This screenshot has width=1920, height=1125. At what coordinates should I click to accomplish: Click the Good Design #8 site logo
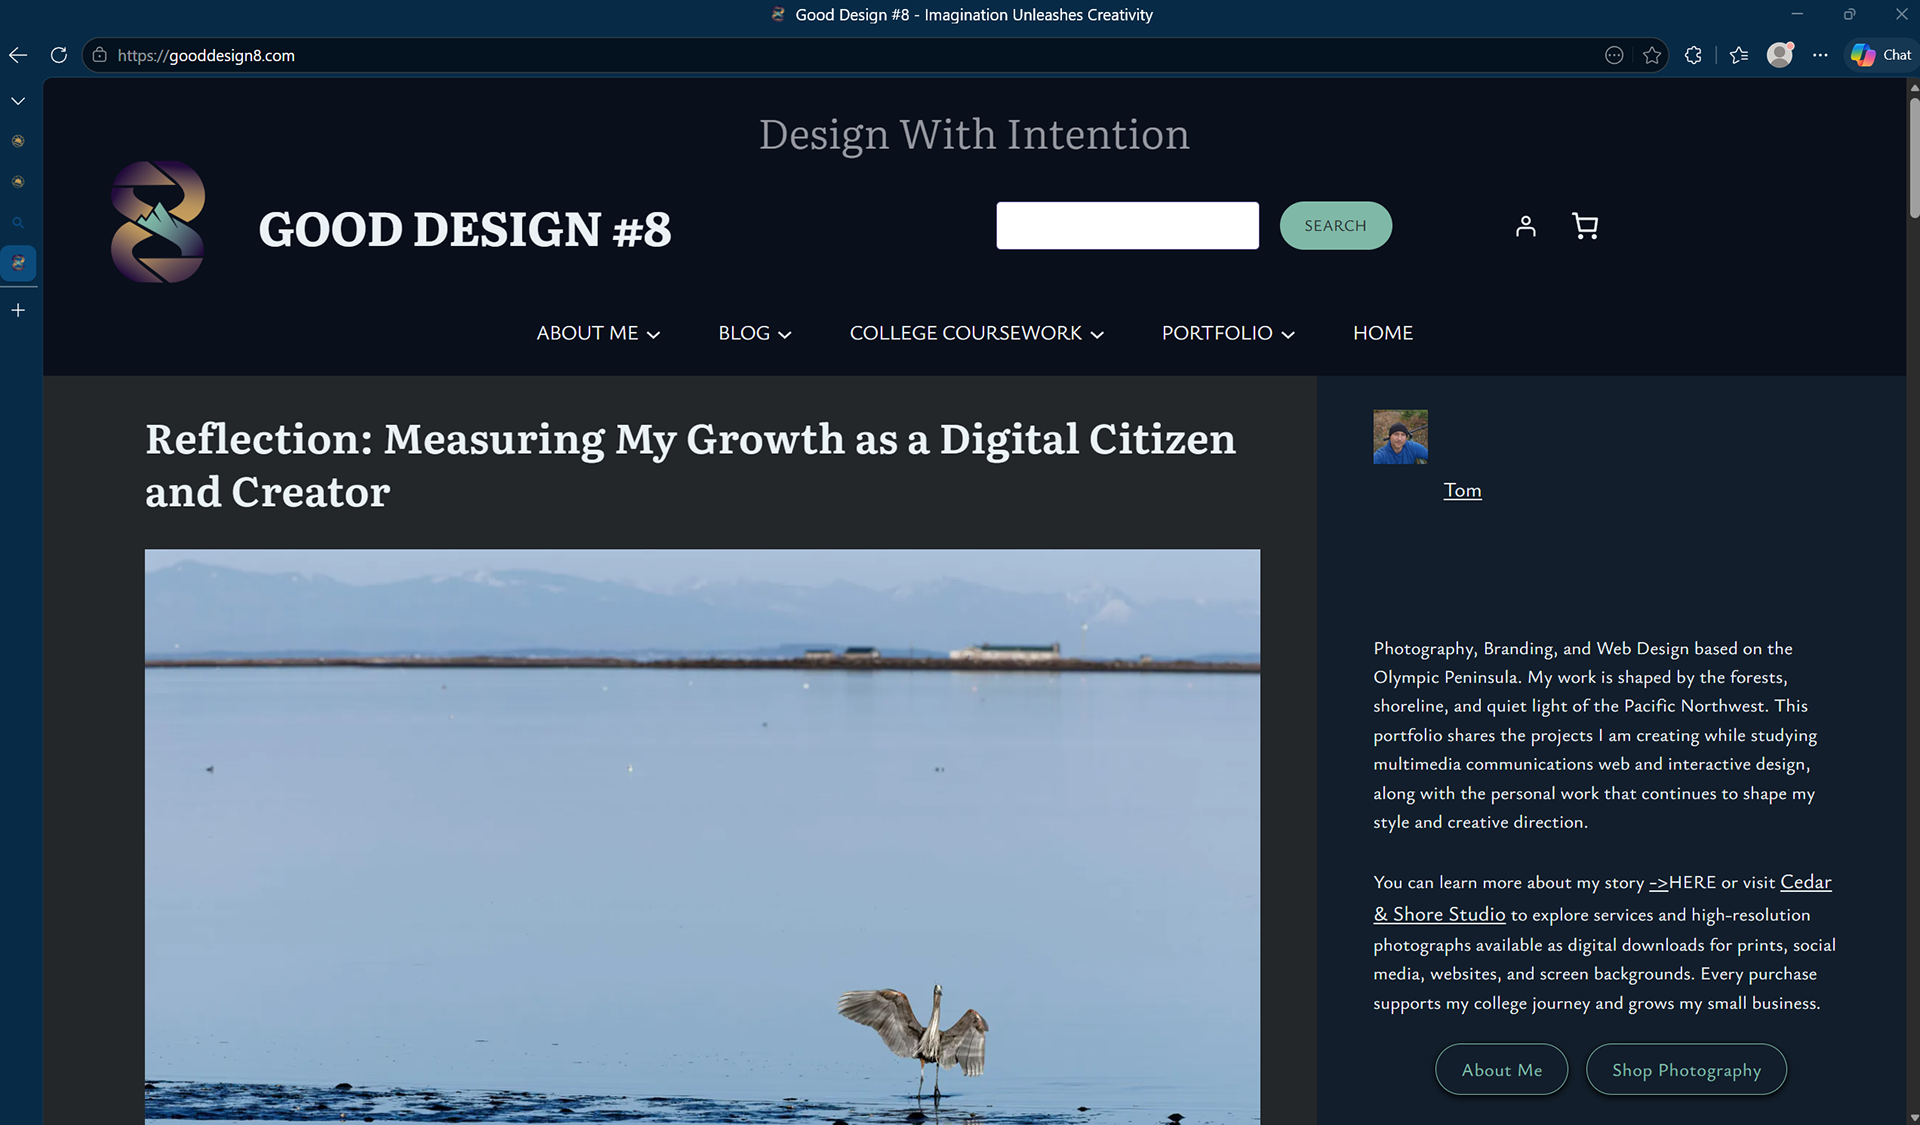tap(158, 222)
